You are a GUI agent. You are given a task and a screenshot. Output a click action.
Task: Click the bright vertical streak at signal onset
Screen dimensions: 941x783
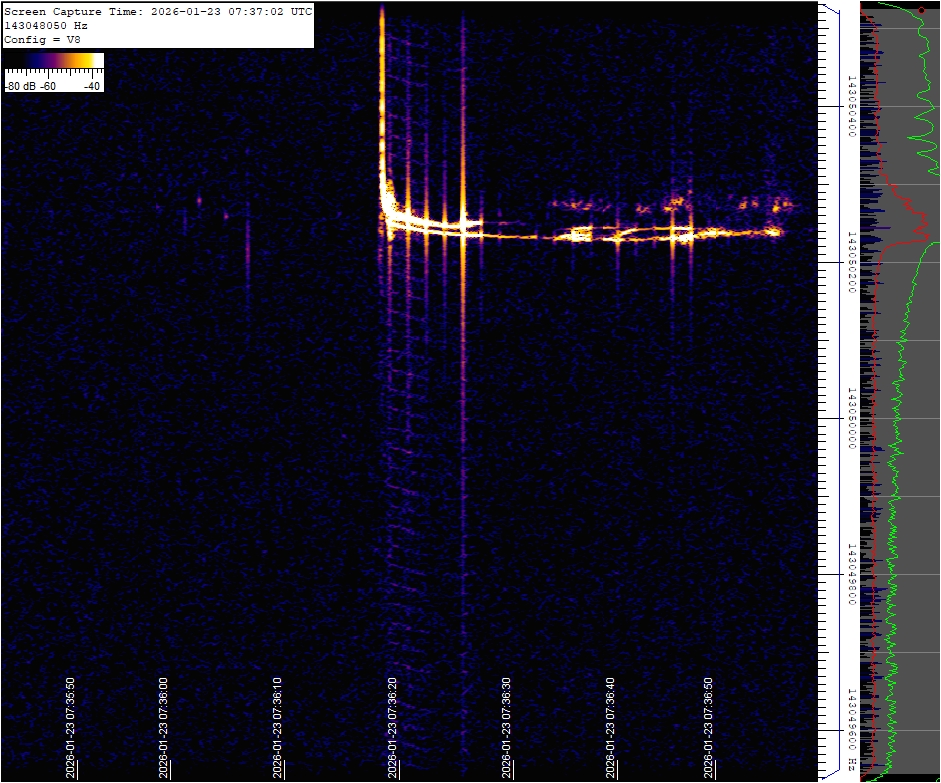[x=382, y=90]
